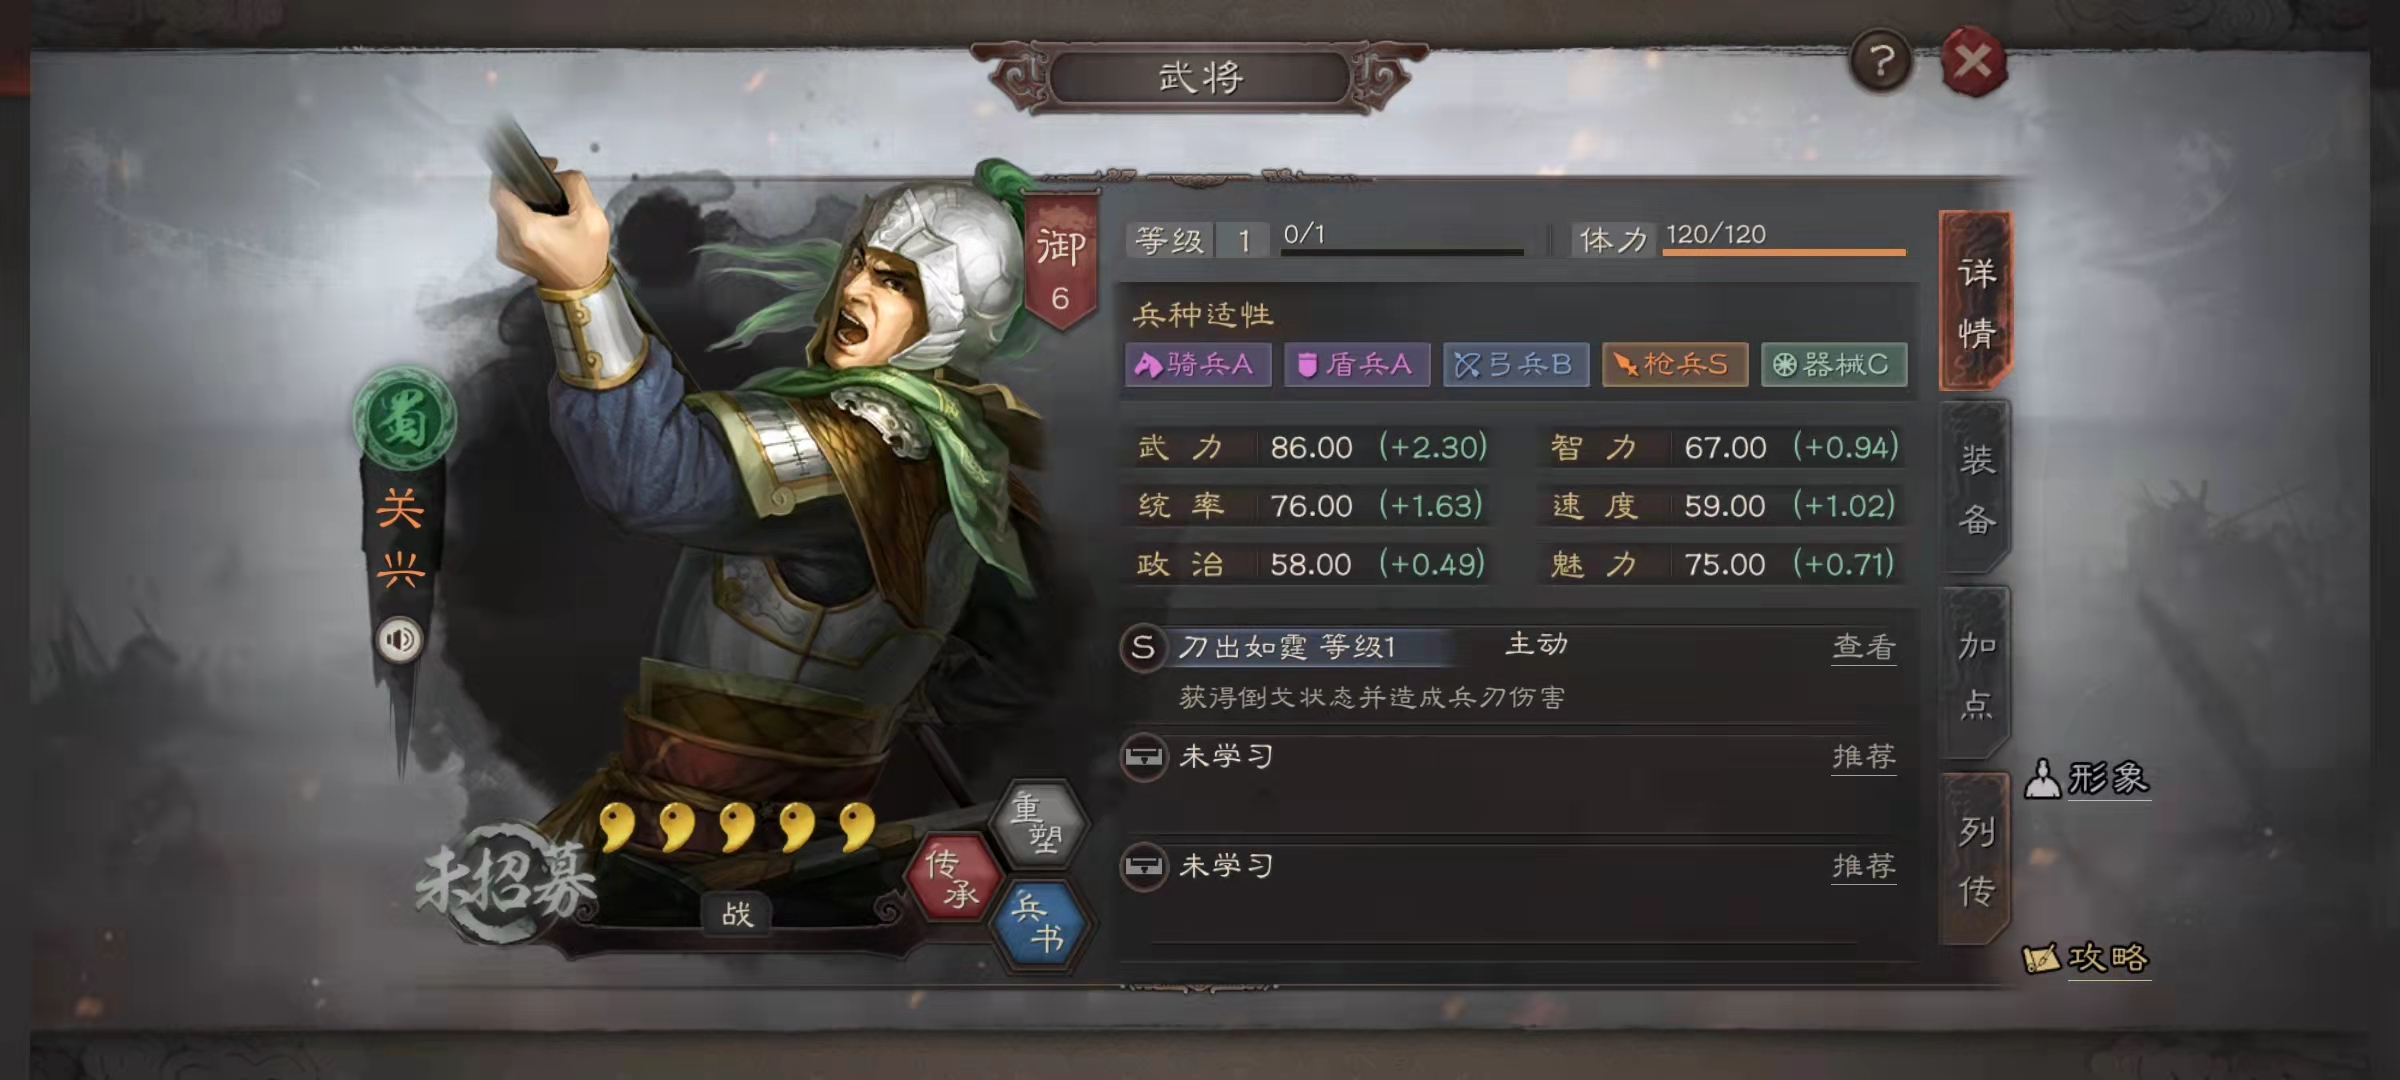The height and width of the screenshot is (1080, 2400).
Task: Open the 形象 appearance link
Action: point(2087,778)
